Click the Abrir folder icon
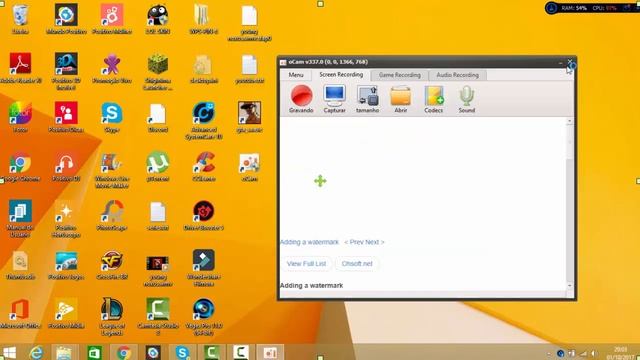The image size is (640, 360). point(400,99)
